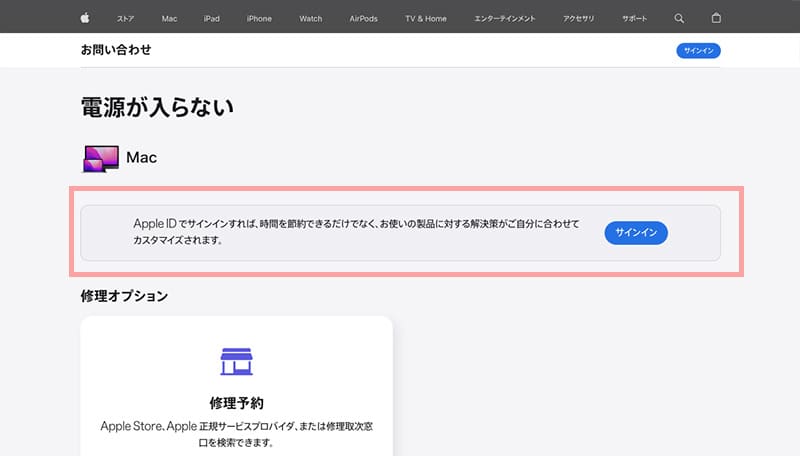Open the shopping bag icon
The width and height of the screenshot is (800, 456).
(x=716, y=18)
